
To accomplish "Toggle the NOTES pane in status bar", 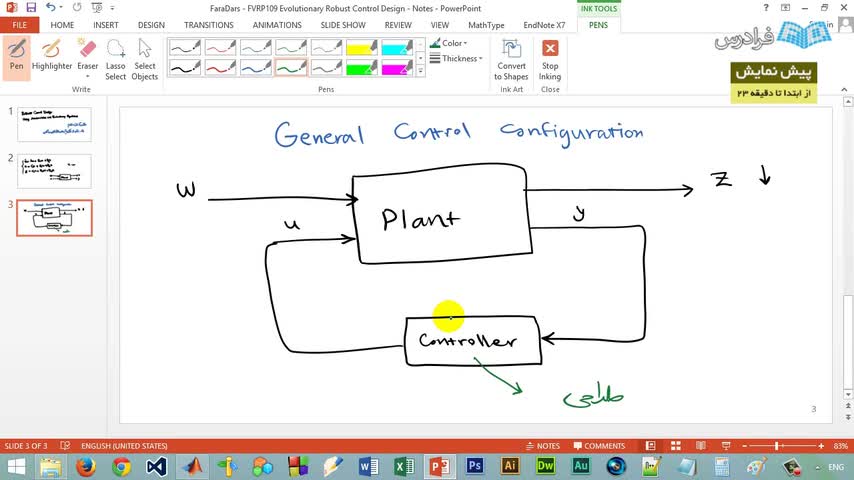I will click(543, 446).
